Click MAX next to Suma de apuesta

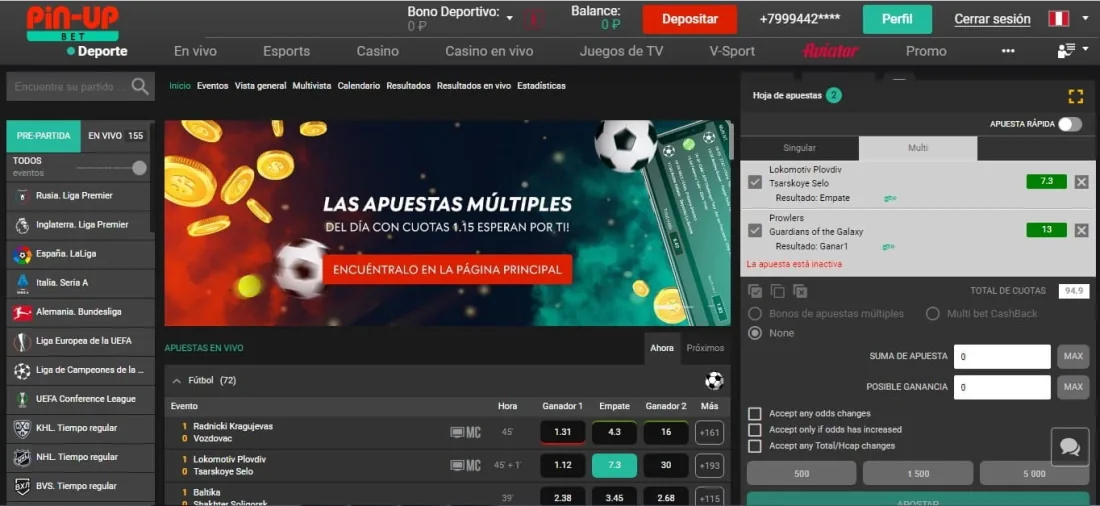click(1073, 357)
